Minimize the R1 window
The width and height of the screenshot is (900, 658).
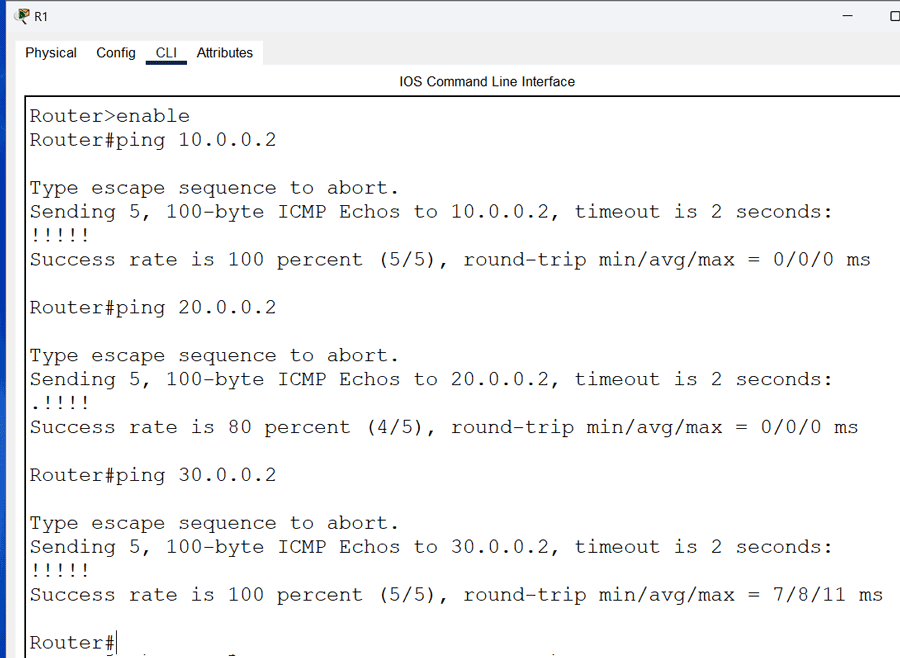coord(847,16)
